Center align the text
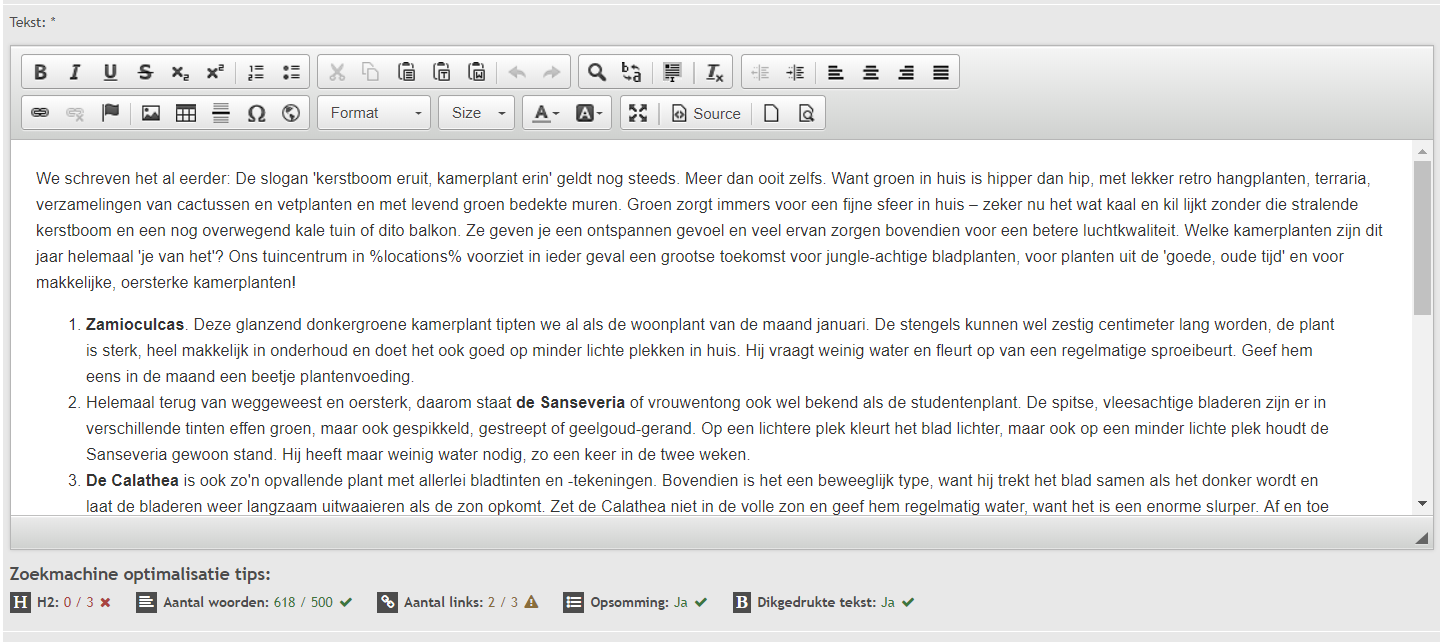Image resolution: width=1444 pixels, height=642 pixels. pyautogui.click(x=871, y=72)
